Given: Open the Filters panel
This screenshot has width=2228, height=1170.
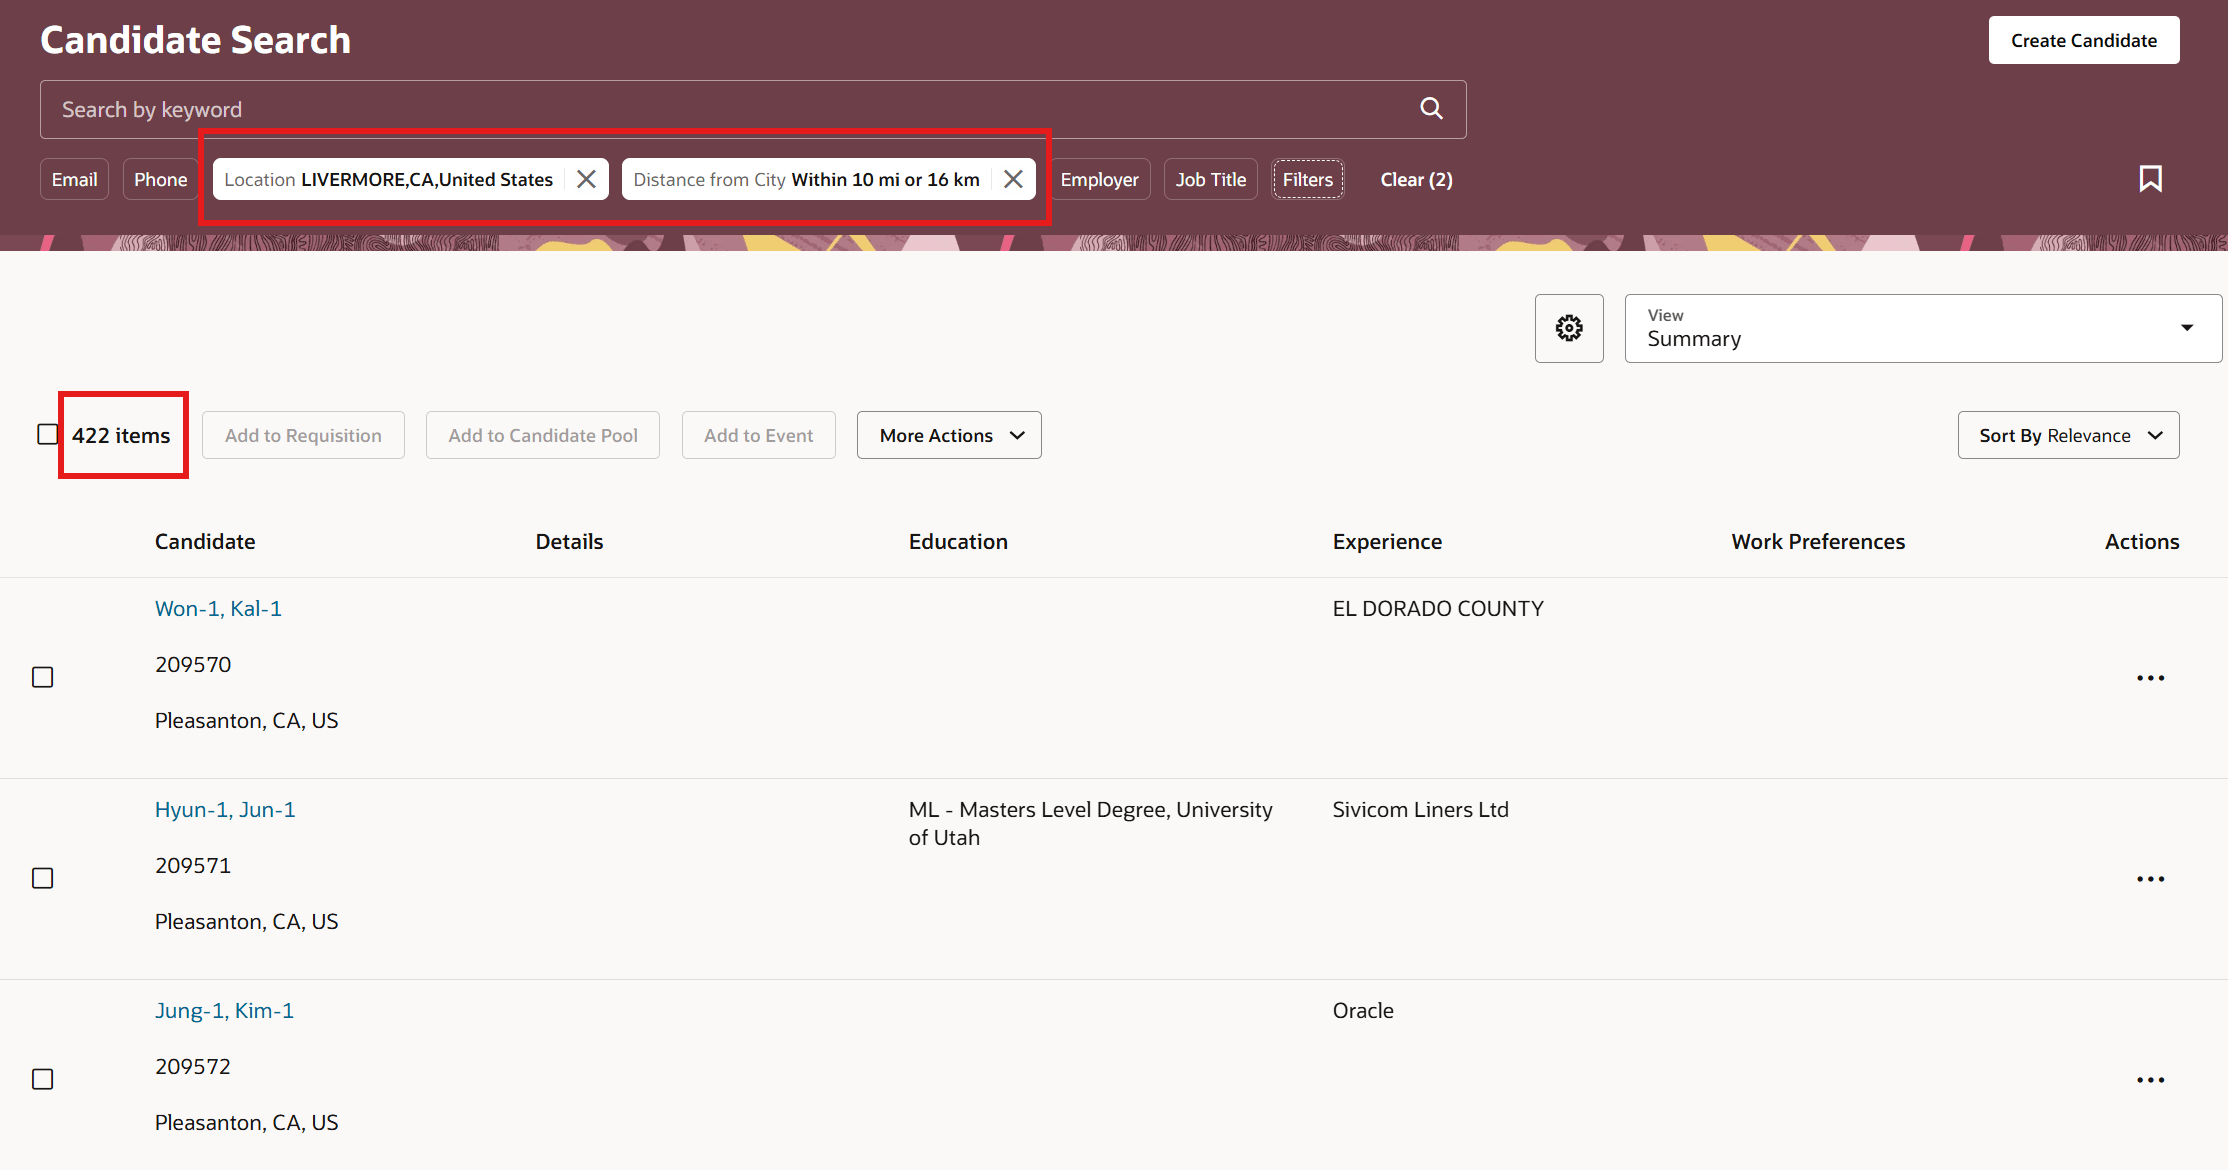Looking at the screenshot, I should (x=1307, y=178).
